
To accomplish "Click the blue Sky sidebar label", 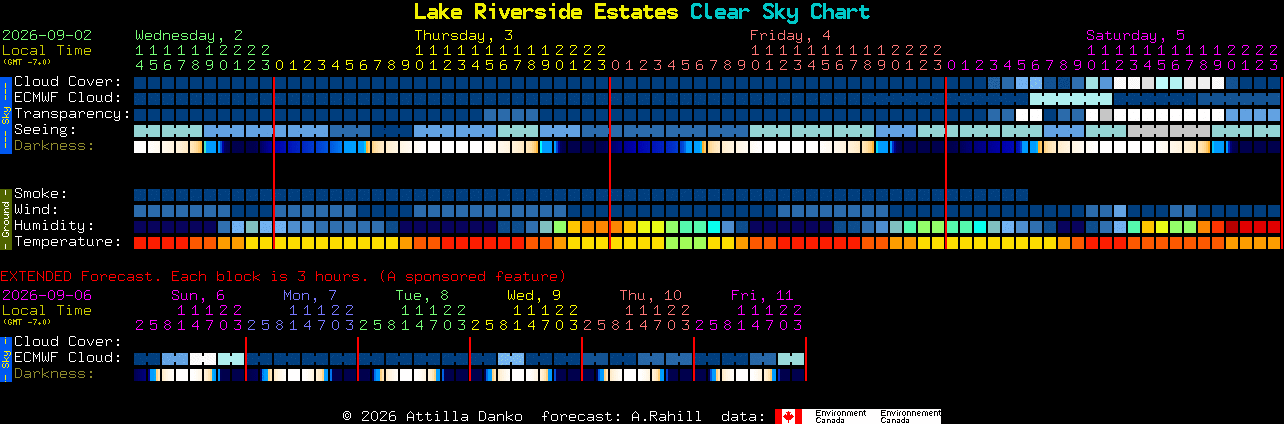I will [x=5, y=113].
